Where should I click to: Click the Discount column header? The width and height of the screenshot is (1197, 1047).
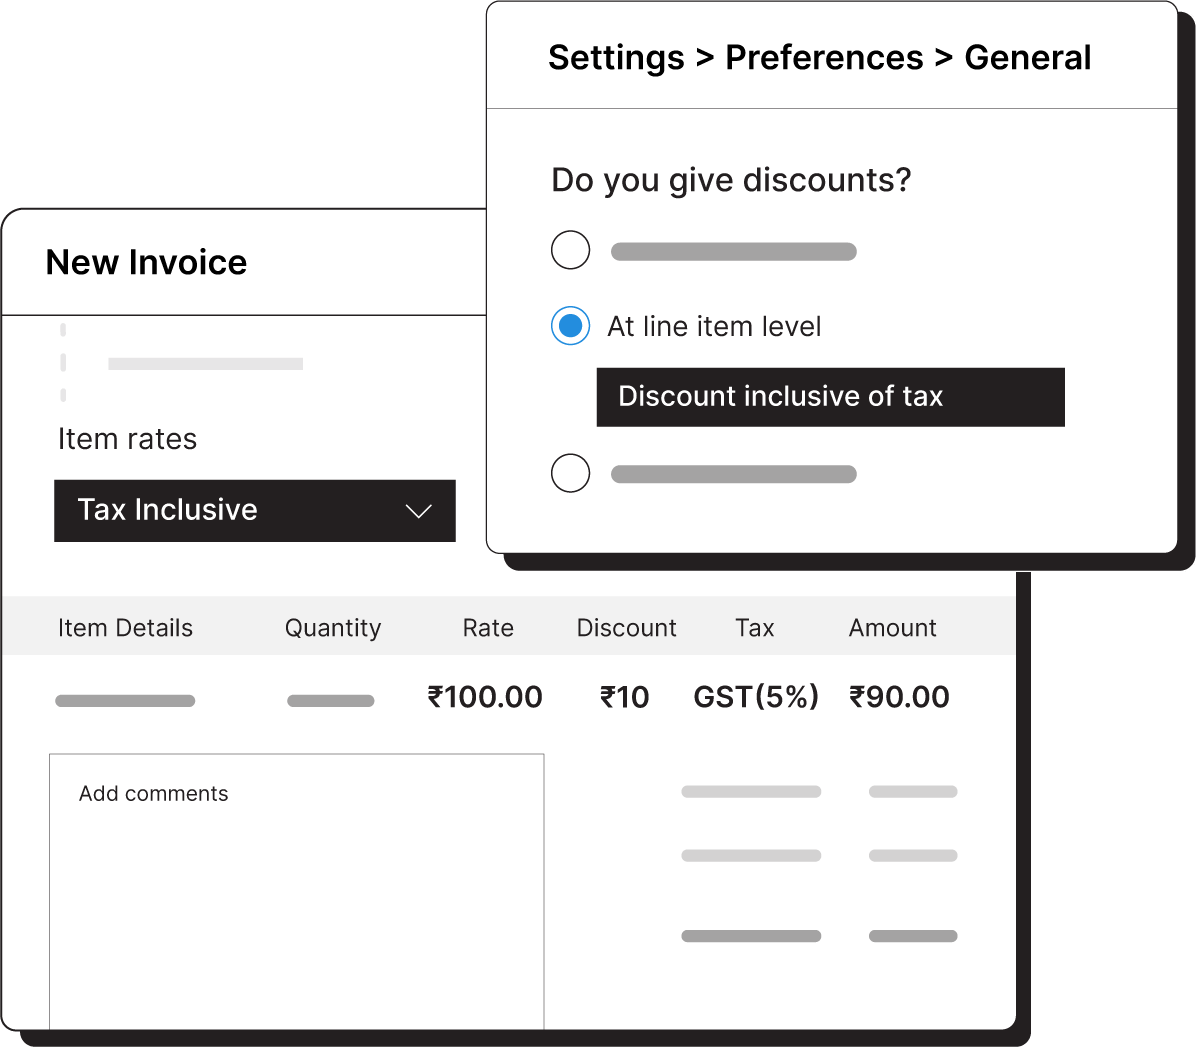626,628
